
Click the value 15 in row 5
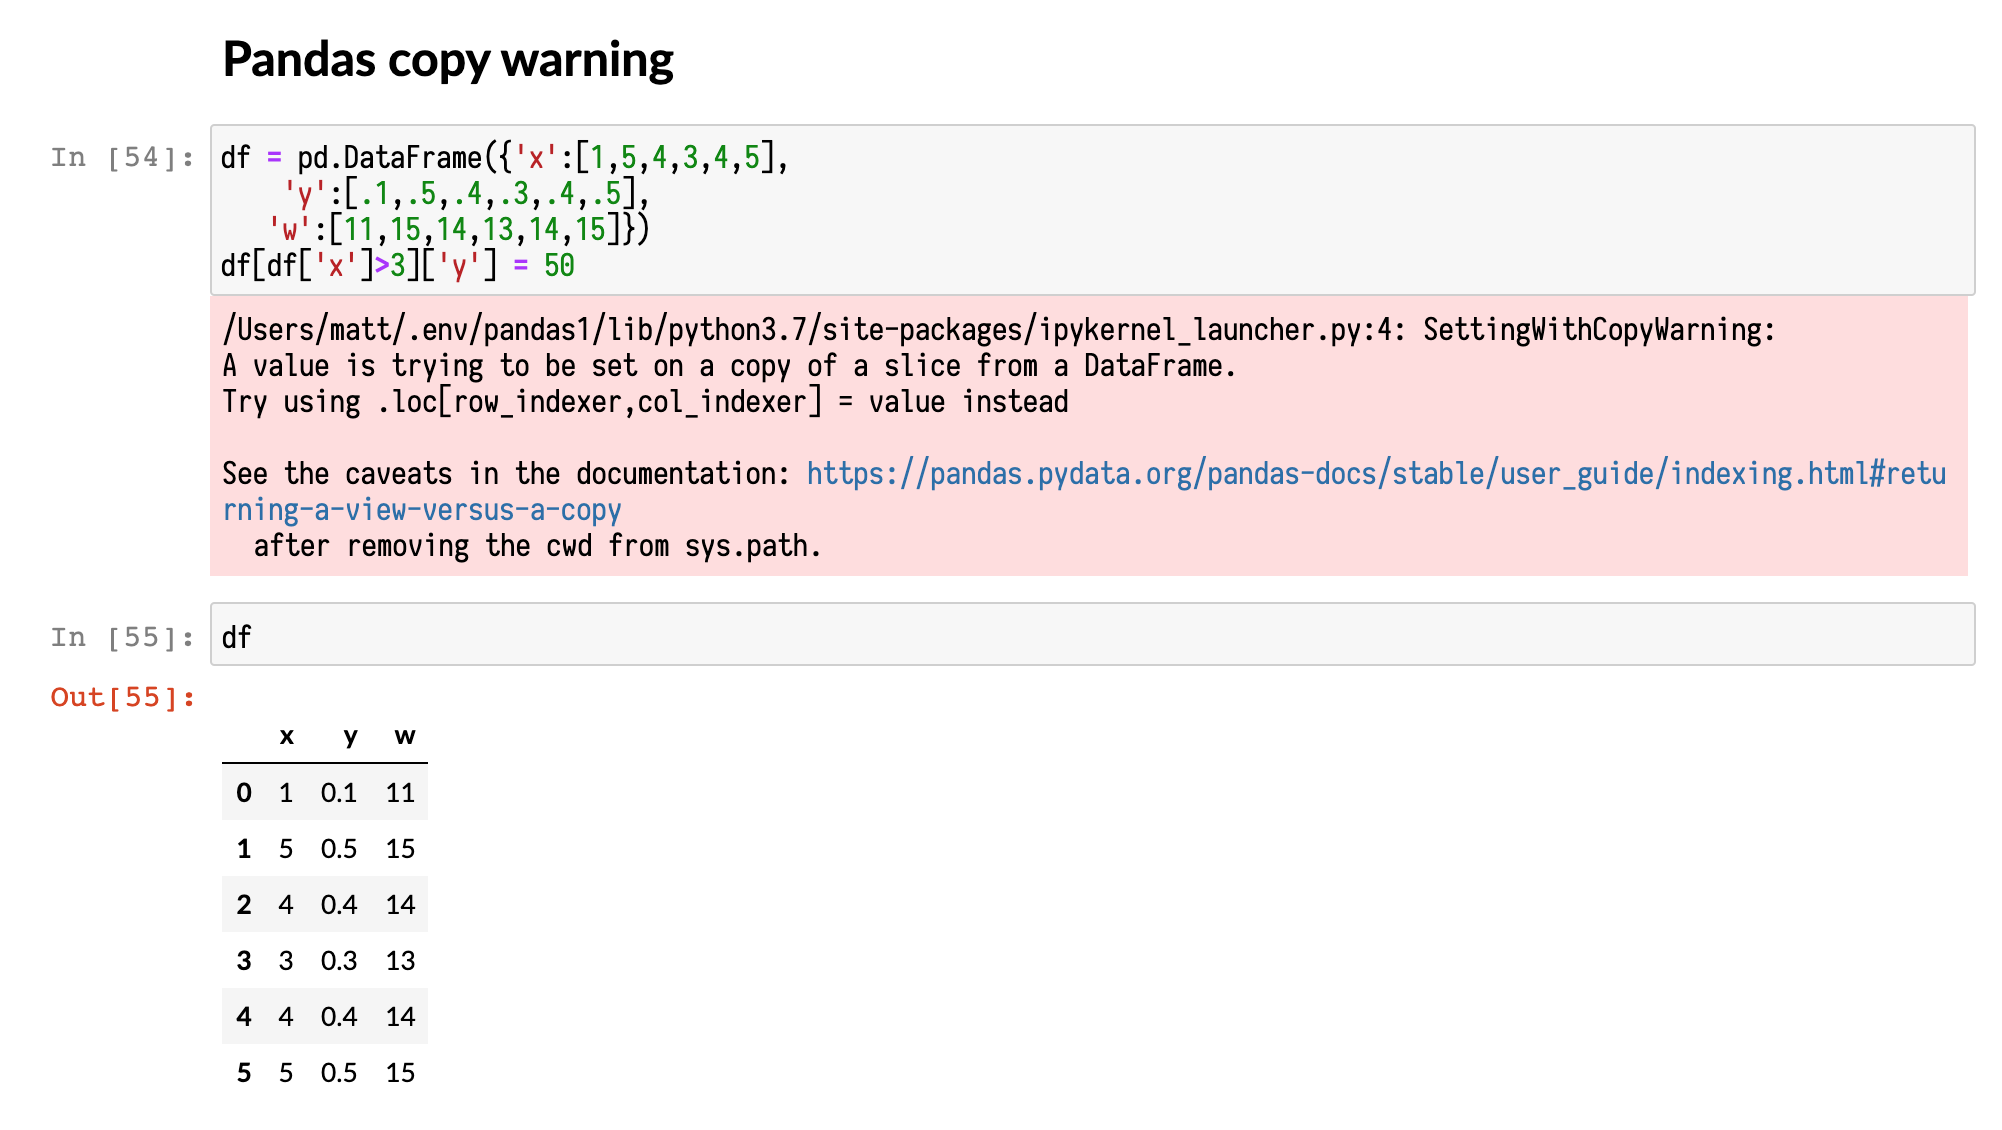(400, 1072)
